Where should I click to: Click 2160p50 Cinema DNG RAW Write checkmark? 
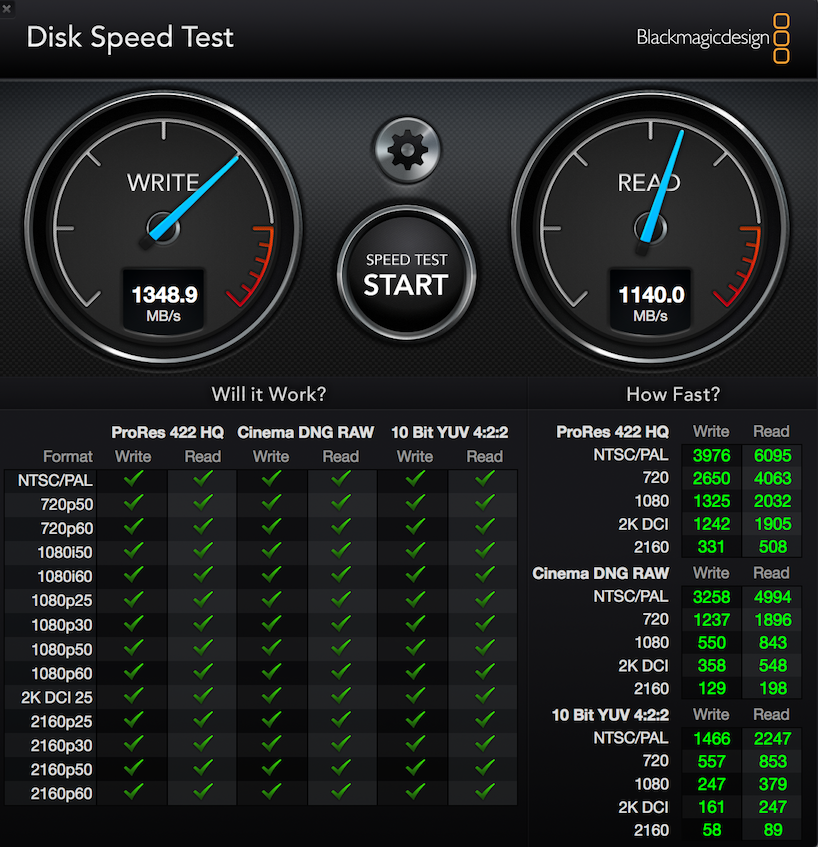point(271,768)
